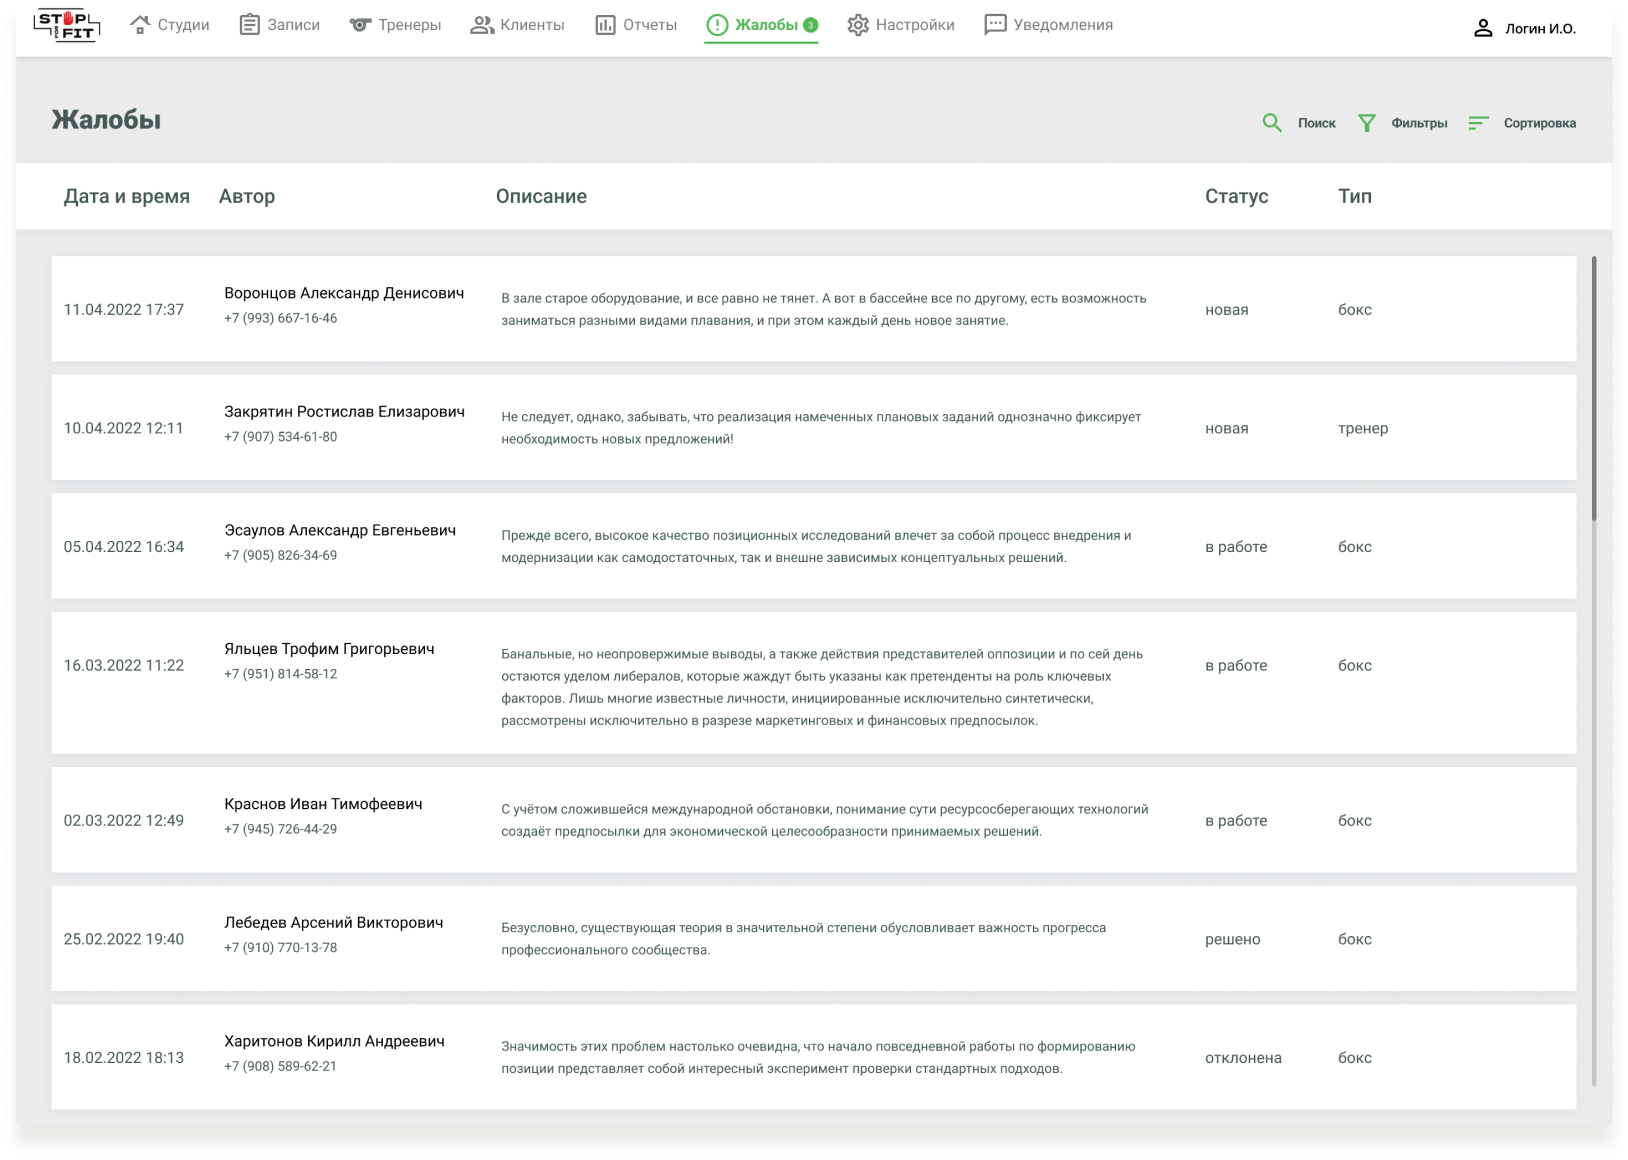Open user profile Логин И.О.
Viewport: 1628px width, 1160px height.
[x=1525, y=28]
